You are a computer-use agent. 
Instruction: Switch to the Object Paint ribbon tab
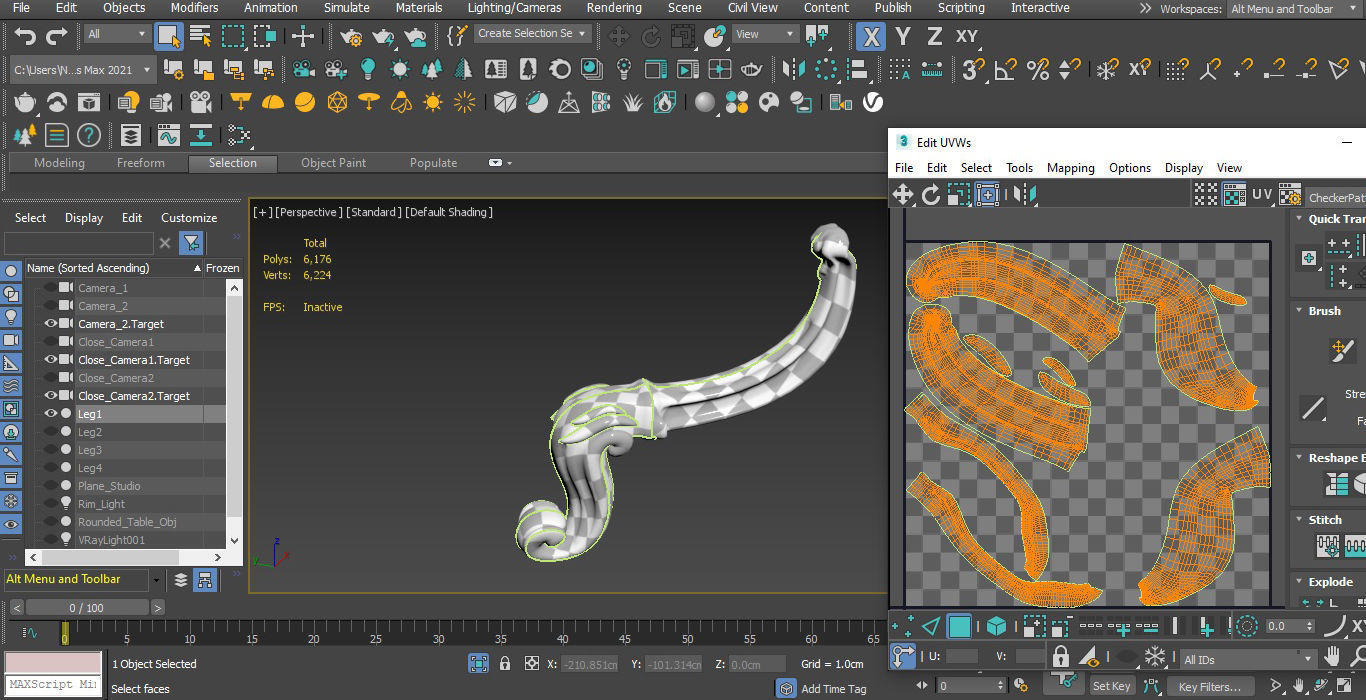click(333, 163)
